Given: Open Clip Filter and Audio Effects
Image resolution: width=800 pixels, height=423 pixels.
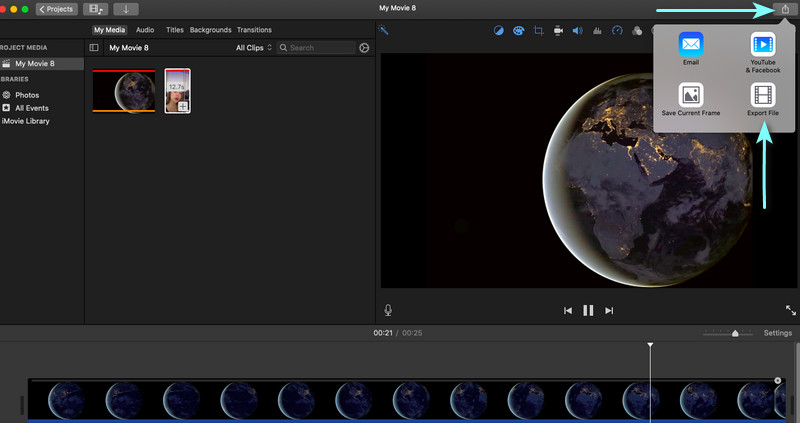Looking at the screenshot, I should (637, 31).
